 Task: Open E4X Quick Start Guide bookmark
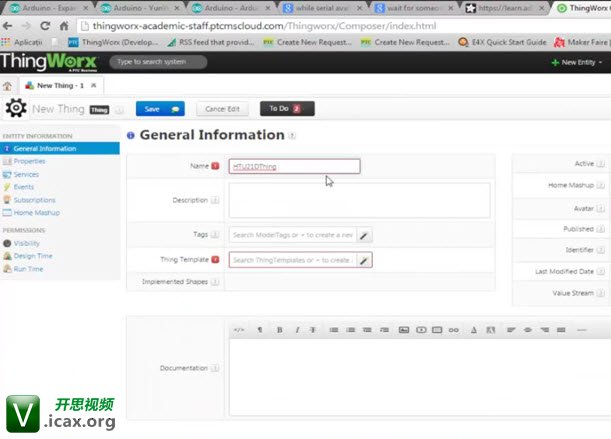pos(503,42)
